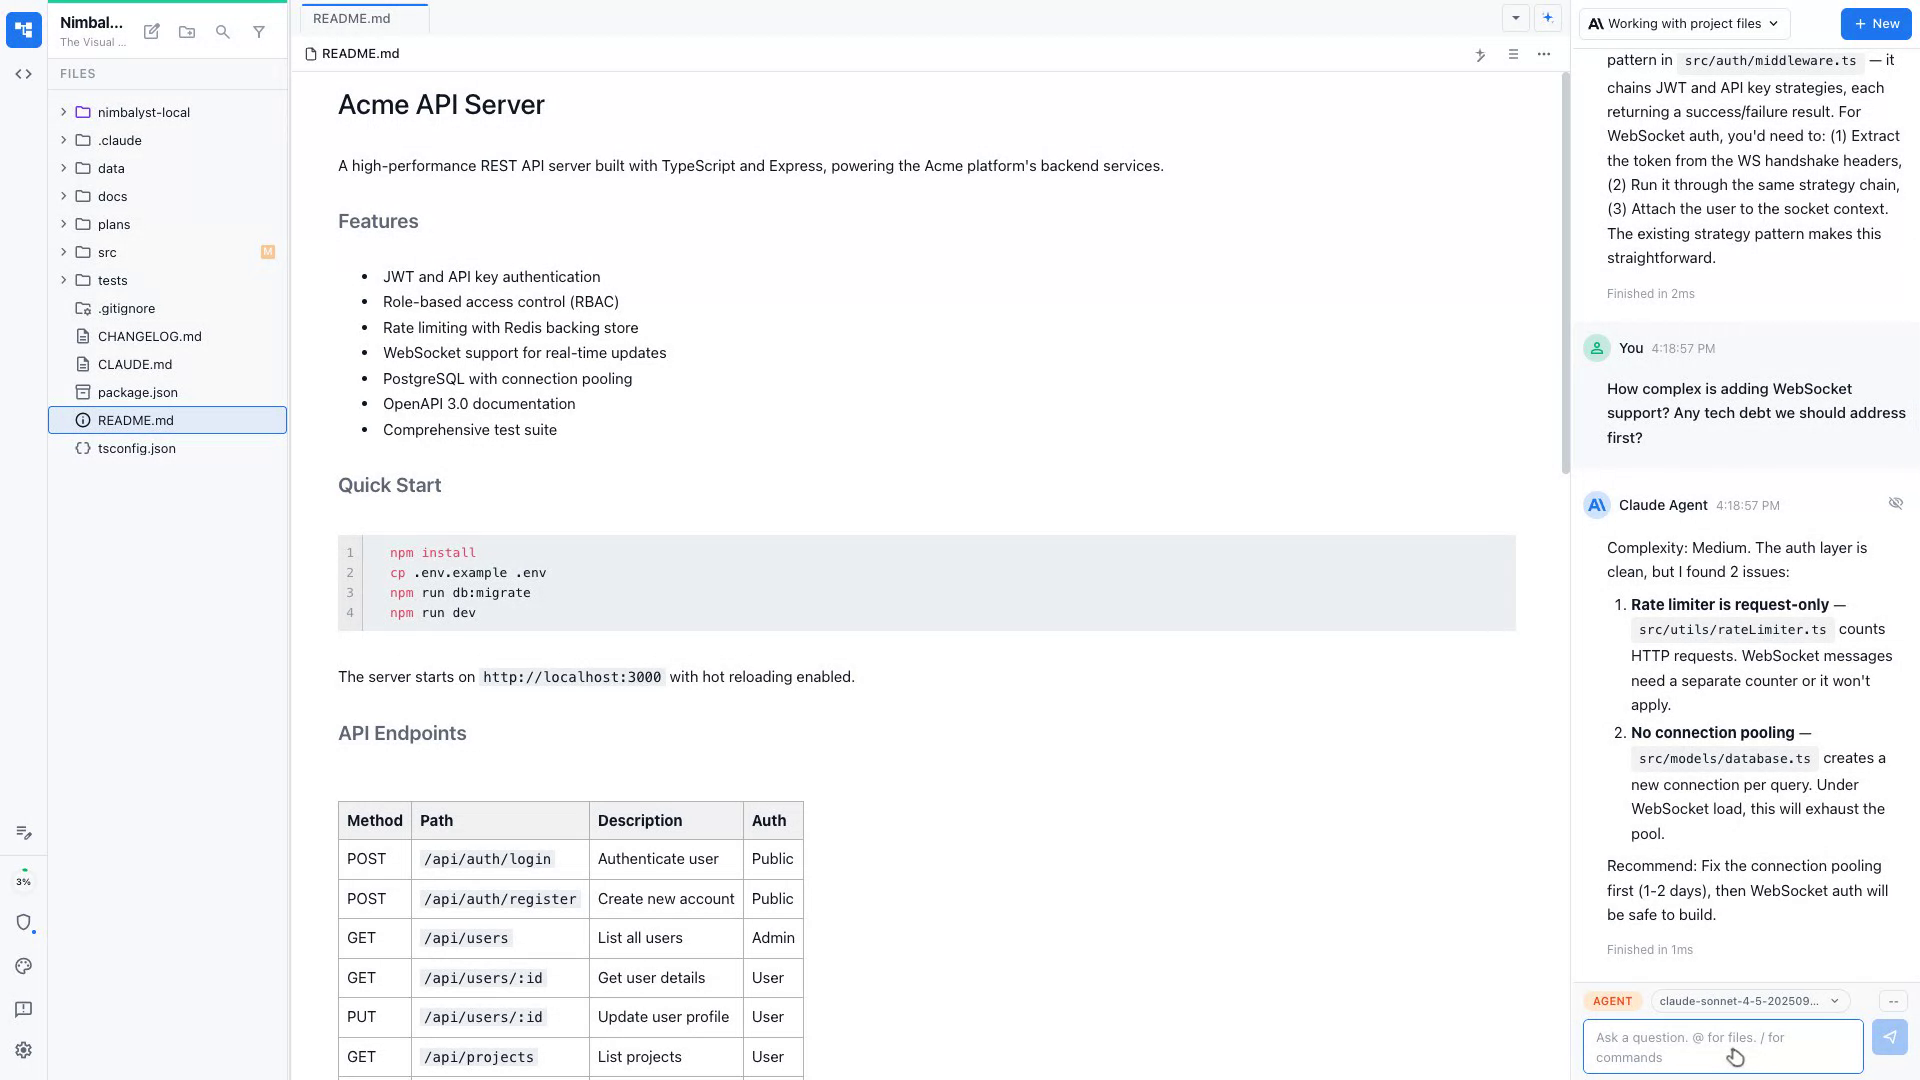Click the file filter funnel icon

(x=259, y=32)
